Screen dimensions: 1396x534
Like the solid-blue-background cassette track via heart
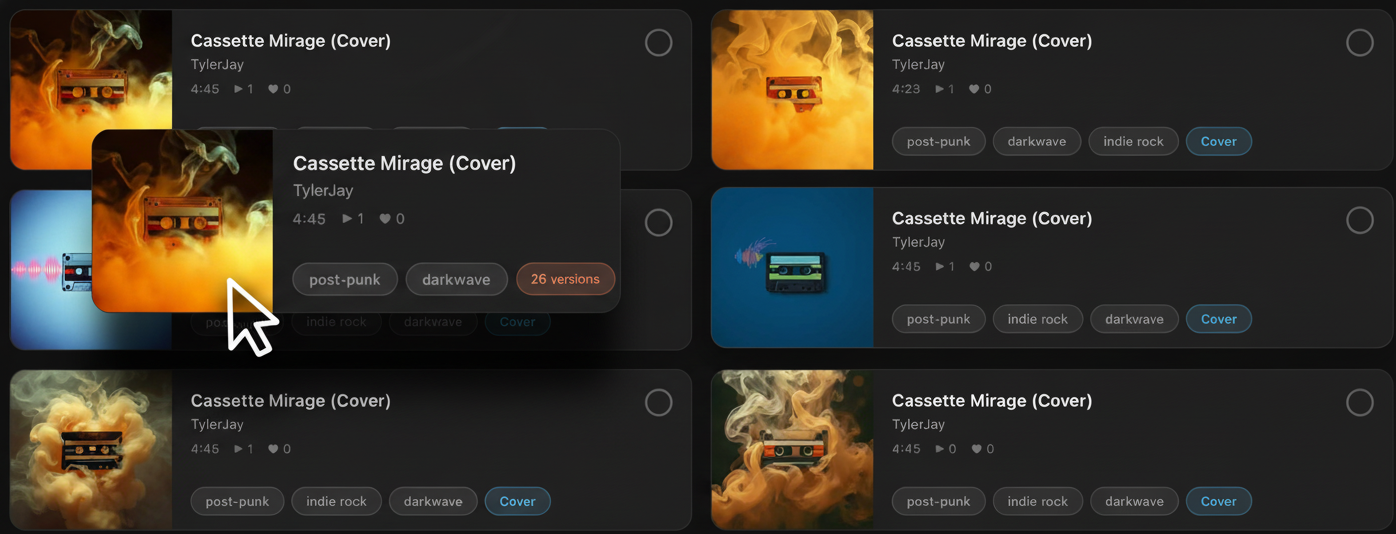coord(974,267)
